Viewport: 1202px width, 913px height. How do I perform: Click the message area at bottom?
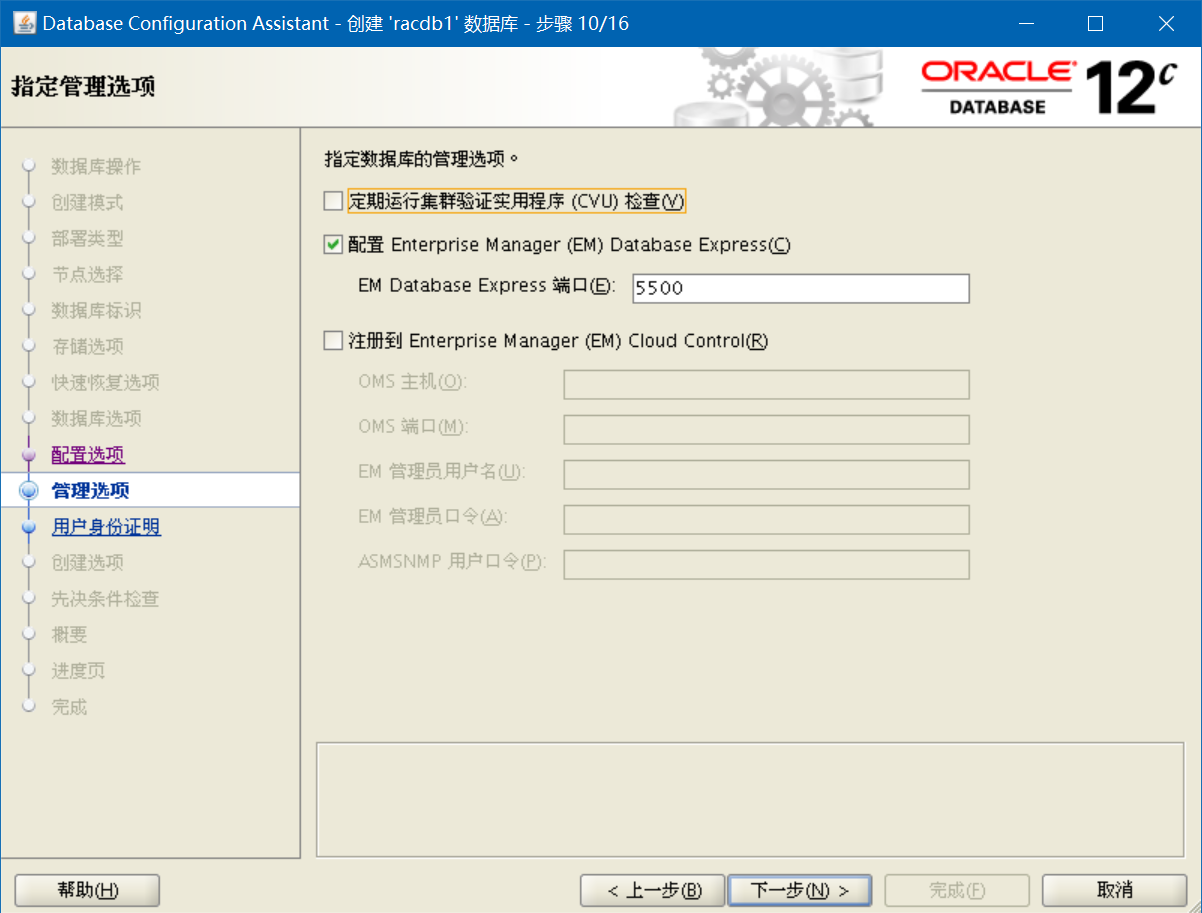point(751,799)
